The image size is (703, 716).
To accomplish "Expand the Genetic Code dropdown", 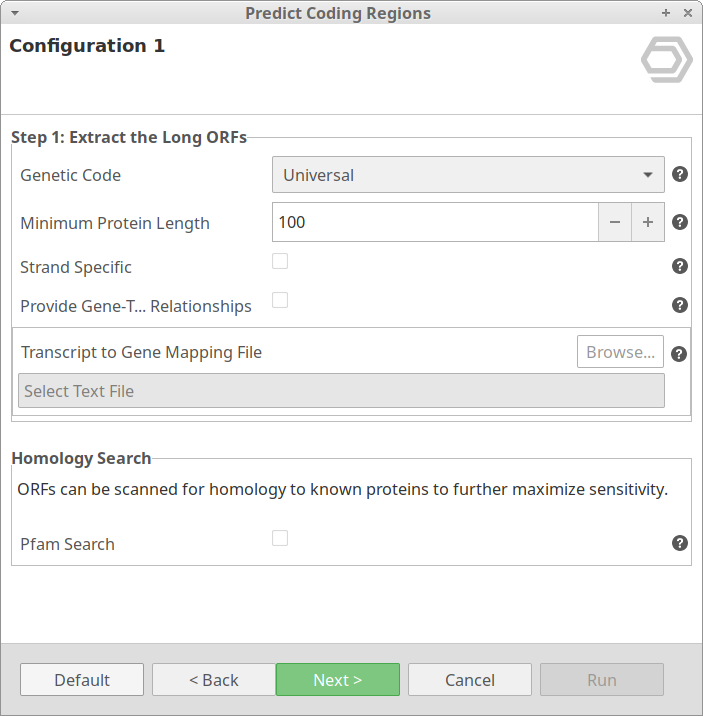I will point(468,175).
